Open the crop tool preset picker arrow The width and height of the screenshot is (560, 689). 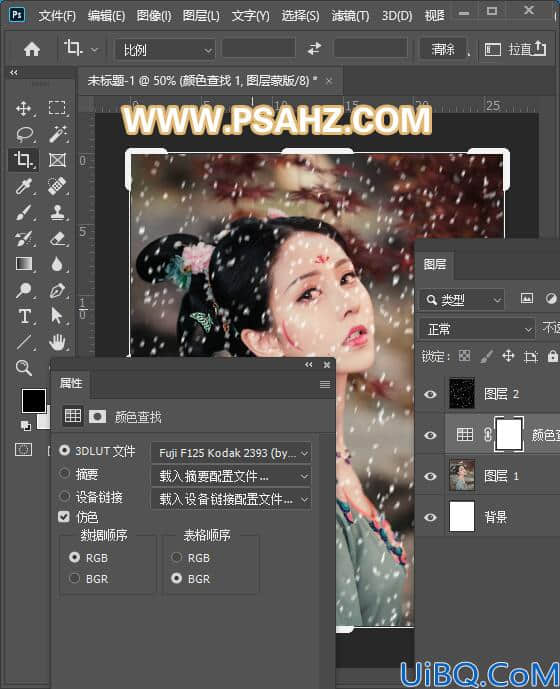pos(95,50)
